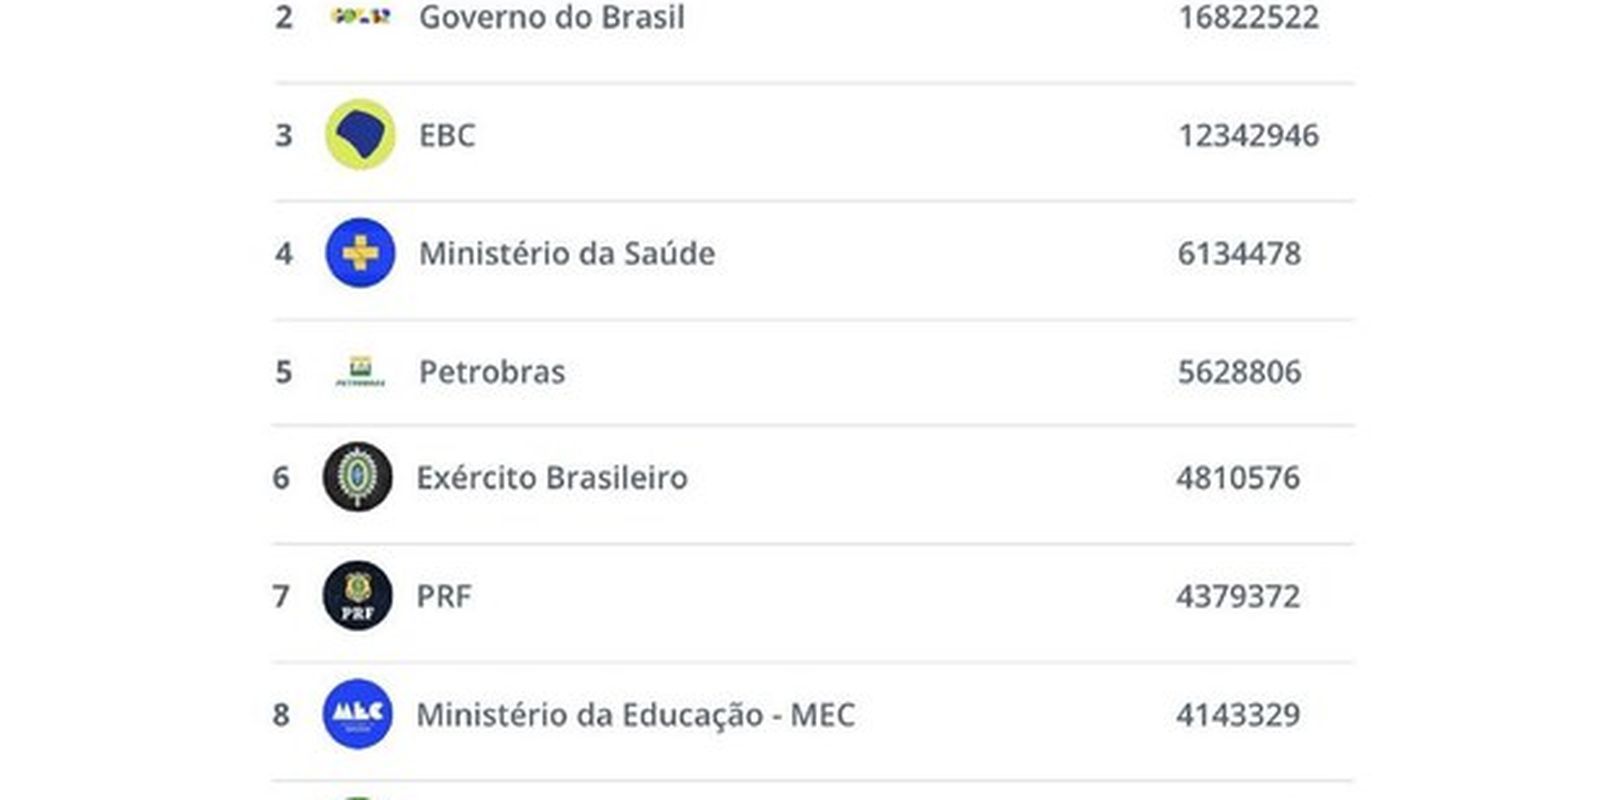The height and width of the screenshot is (800, 1600).
Task: Select the Ministério da Saúde name
Action: click(566, 253)
